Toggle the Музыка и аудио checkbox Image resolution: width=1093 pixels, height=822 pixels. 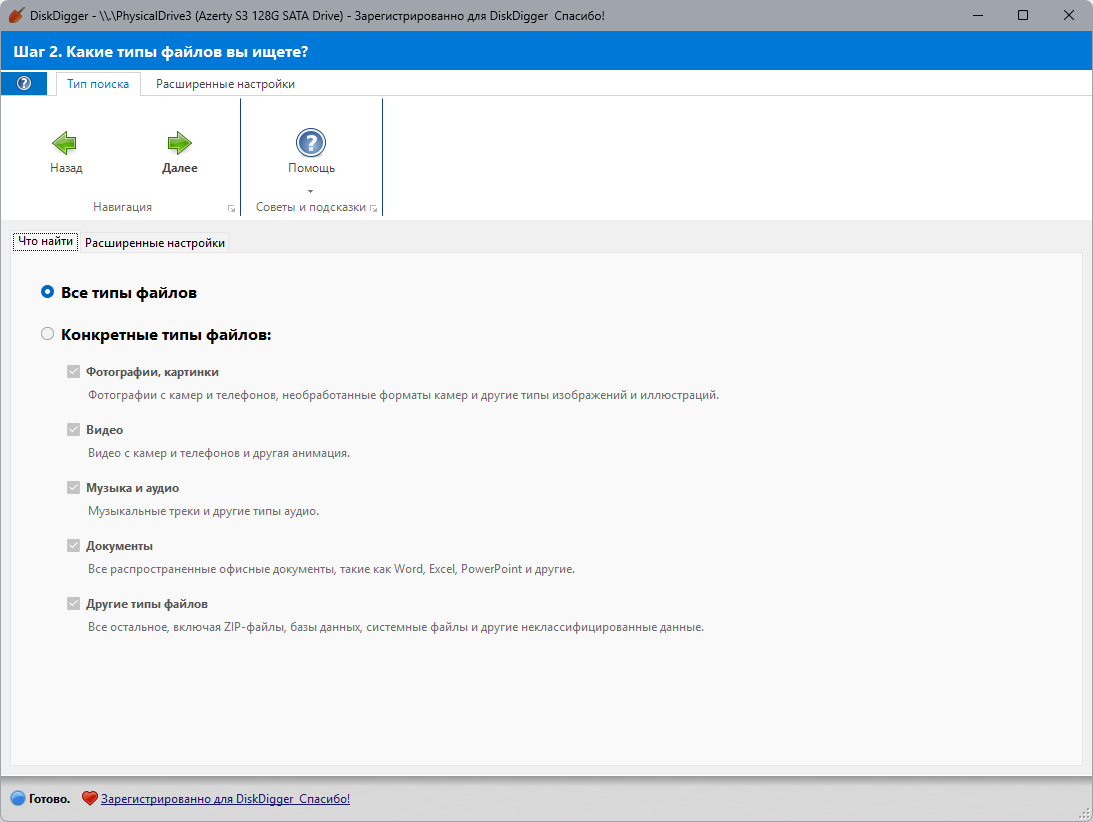73,487
